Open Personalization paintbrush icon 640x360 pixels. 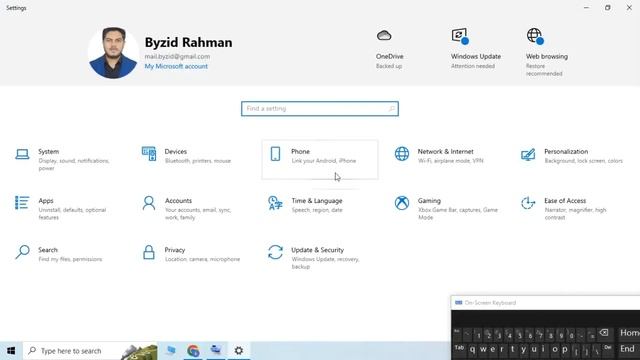pyautogui.click(x=528, y=154)
